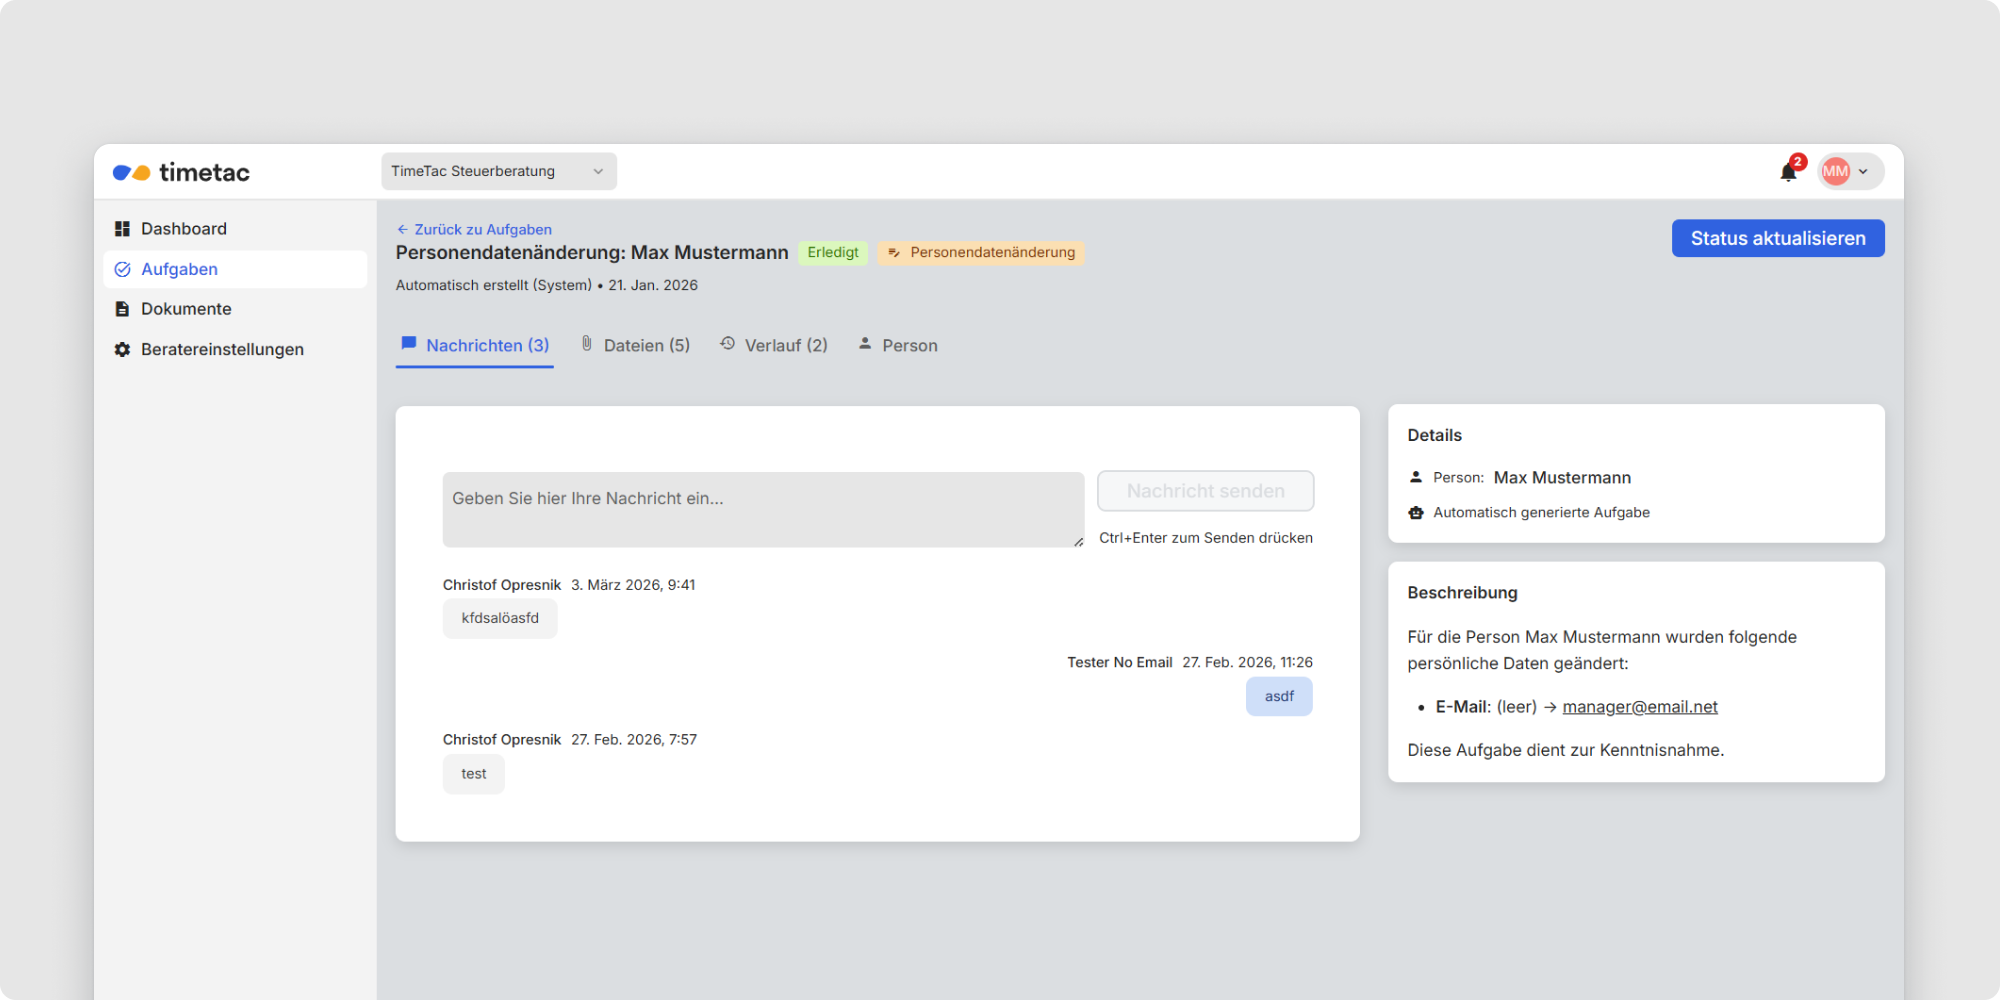This screenshot has width=2000, height=1000.
Task: Open the TimeTac Steuerberatung dropdown
Action: (498, 171)
